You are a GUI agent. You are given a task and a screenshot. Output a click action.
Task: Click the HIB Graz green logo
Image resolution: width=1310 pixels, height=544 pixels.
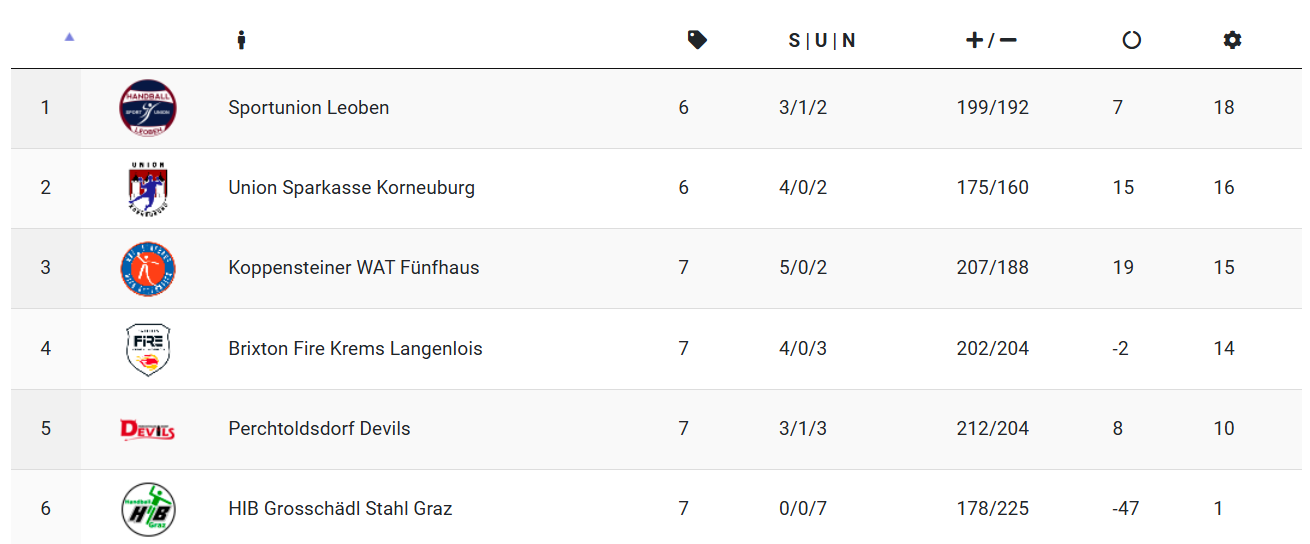(148, 509)
